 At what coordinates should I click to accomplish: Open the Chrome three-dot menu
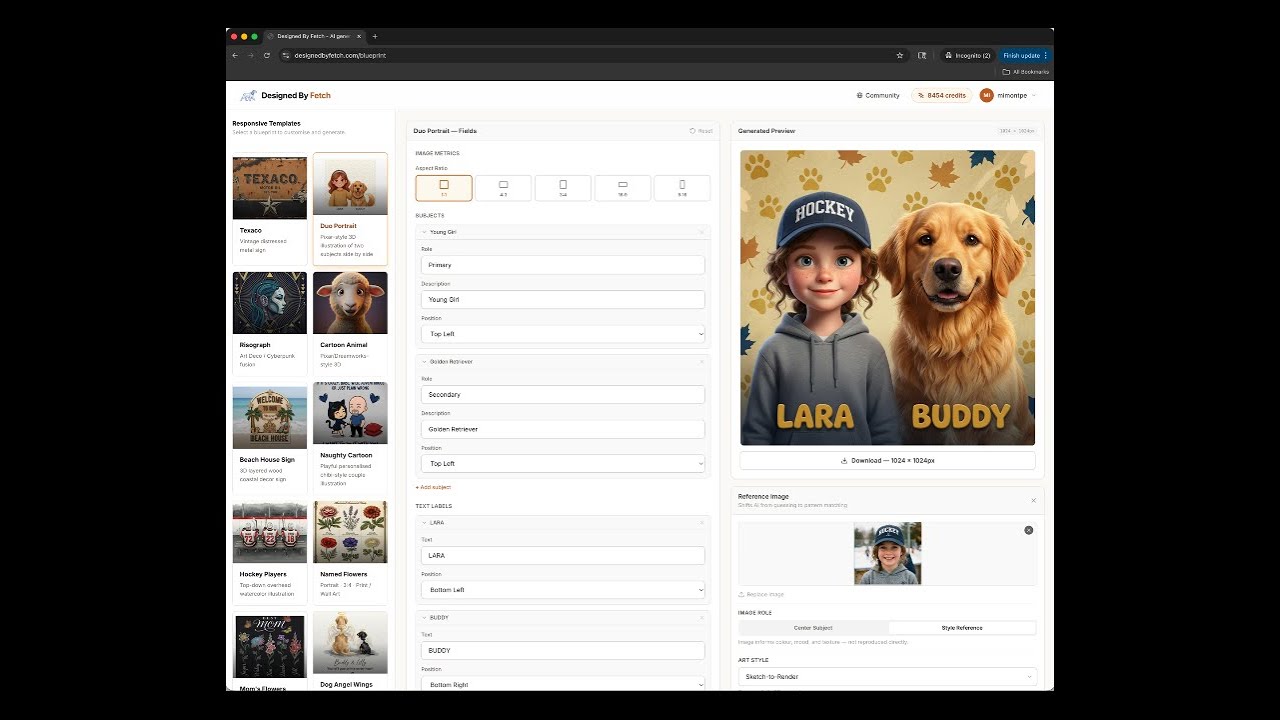pyautogui.click(x=1046, y=55)
